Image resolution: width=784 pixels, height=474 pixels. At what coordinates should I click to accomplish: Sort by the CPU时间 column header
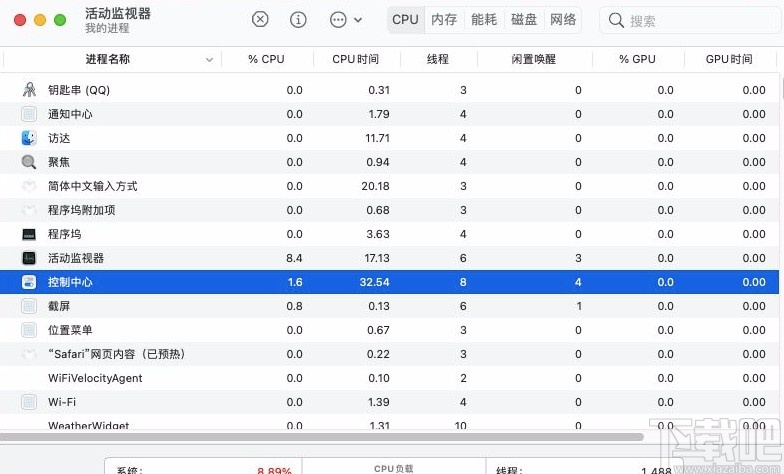pyautogui.click(x=355, y=59)
